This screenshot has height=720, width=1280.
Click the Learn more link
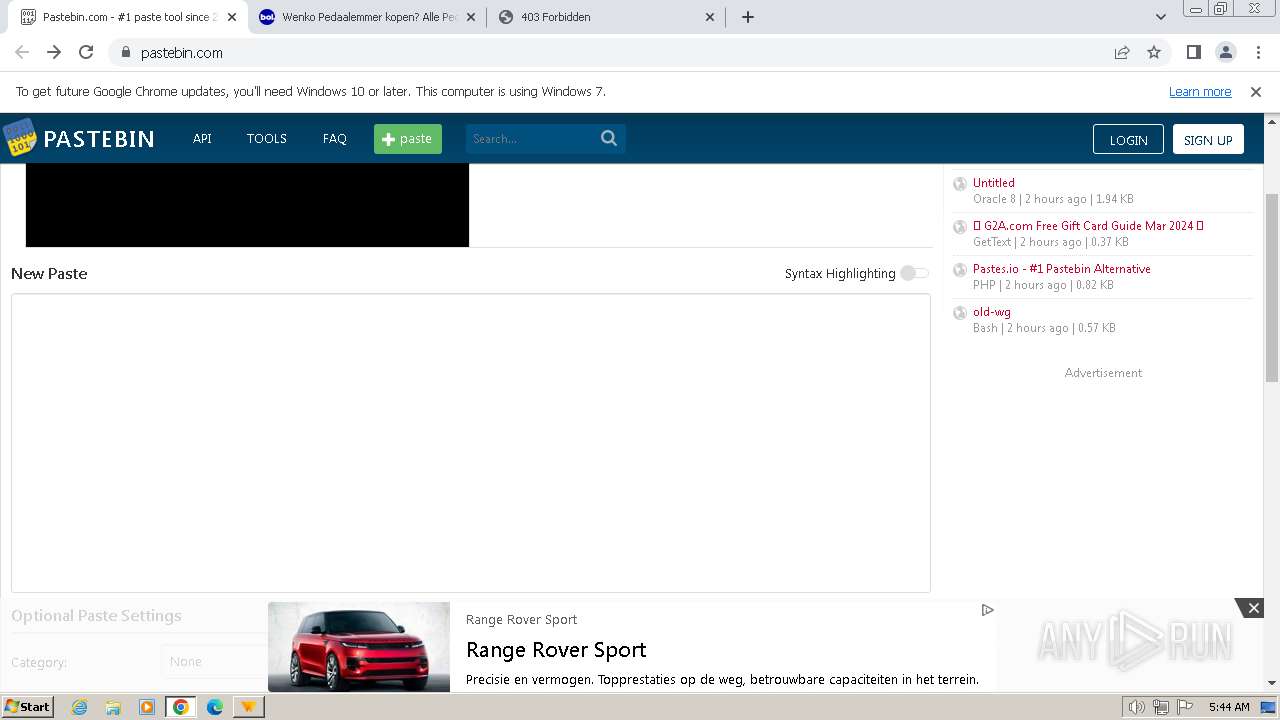1200,91
